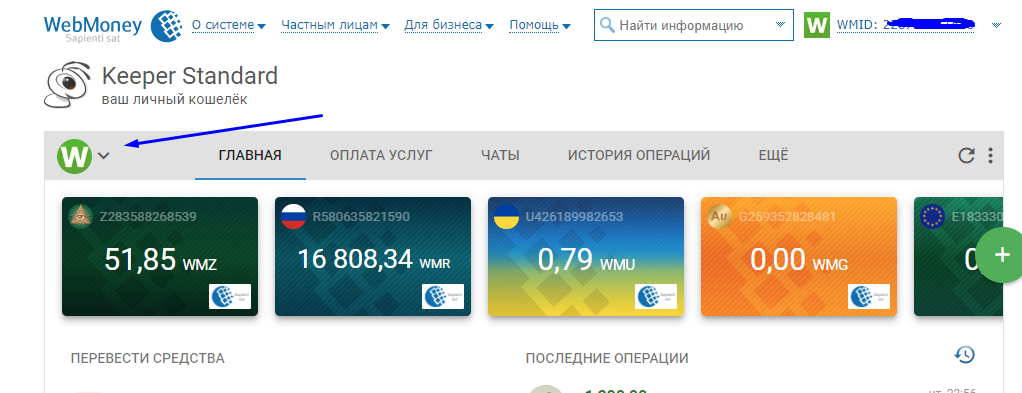This screenshot has height=393, width=1022.
Task: Click the green W avatar in the Keeper toolbar
Action: [74, 156]
